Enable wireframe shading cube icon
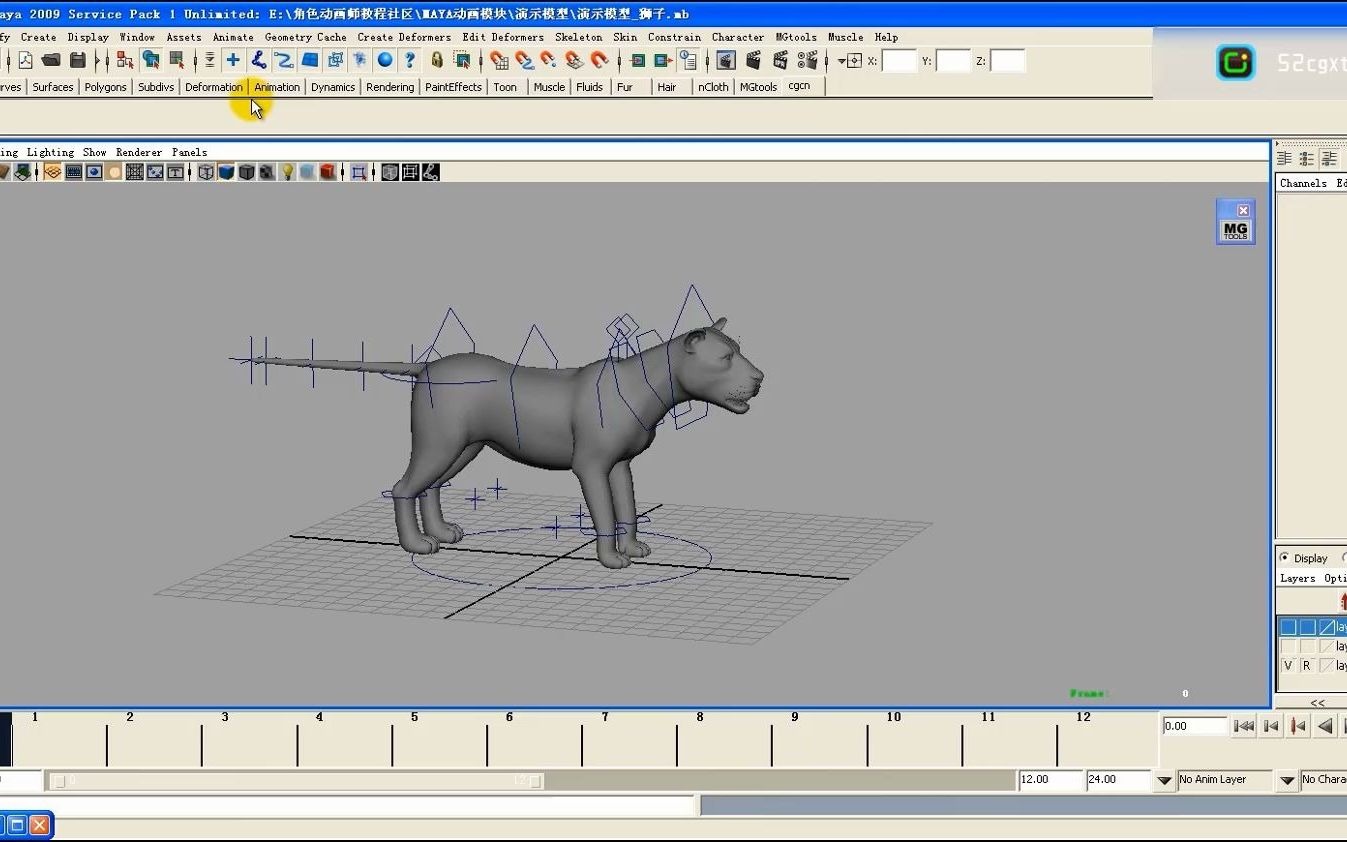Image resolution: width=1347 pixels, height=842 pixels. point(206,172)
